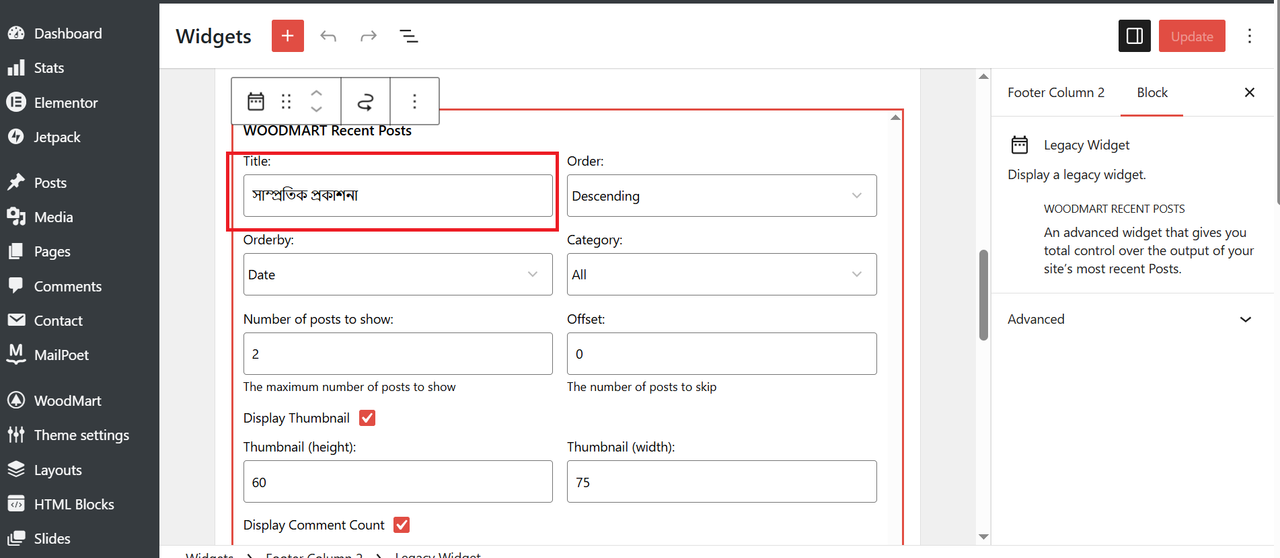Image resolution: width=1280 pixels, height=558 pixels.
Task: Uncheck the Display Thumbnail checkbox
Action: tap(367, 418)
